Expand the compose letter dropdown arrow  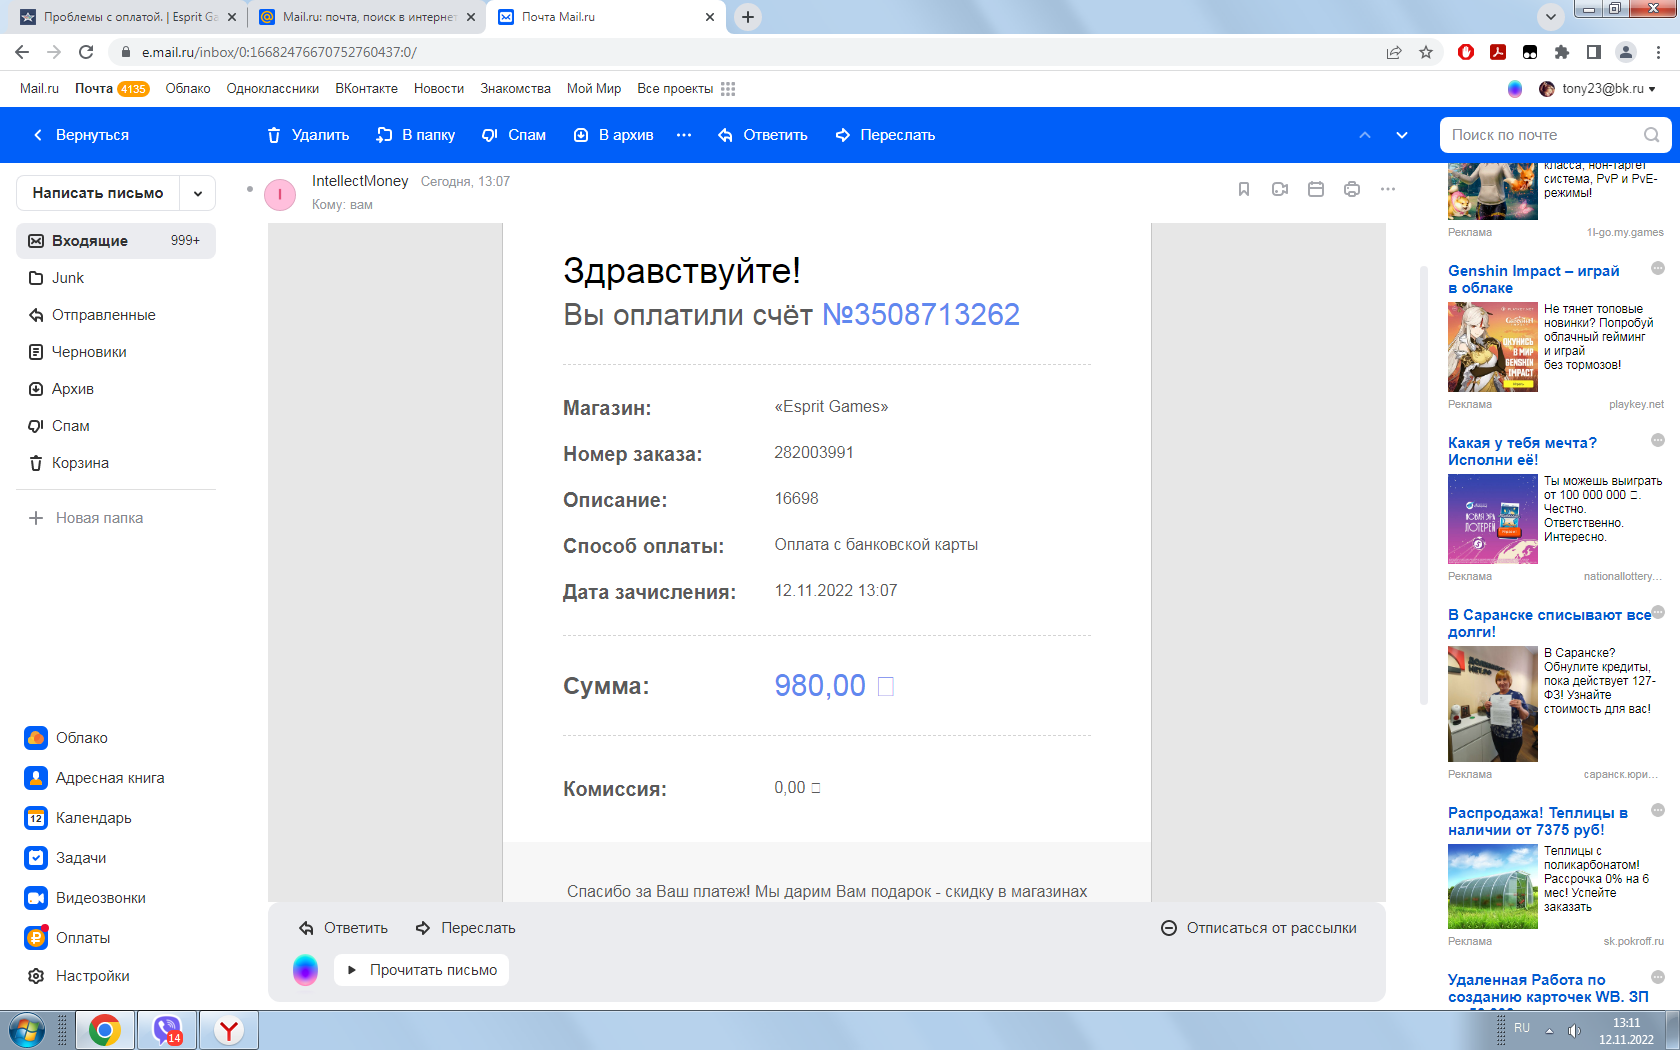click(x=198, y=193)
